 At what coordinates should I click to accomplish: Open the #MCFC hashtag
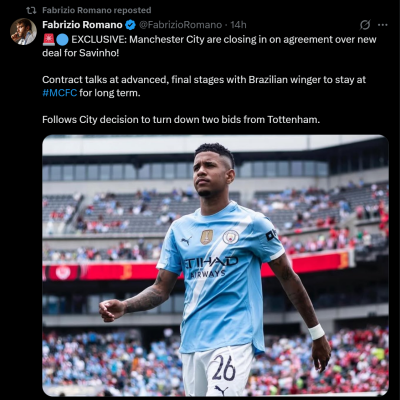pos(60,93)
